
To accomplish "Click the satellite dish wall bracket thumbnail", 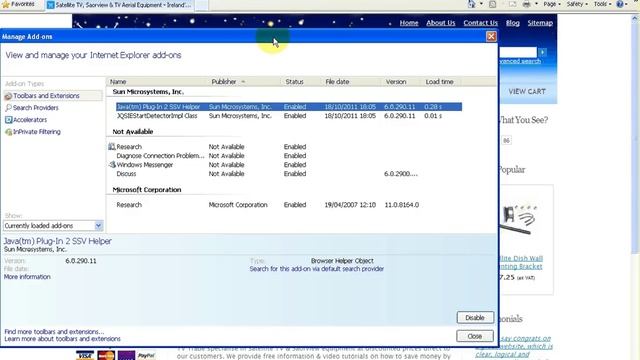I will coord(519,221).
